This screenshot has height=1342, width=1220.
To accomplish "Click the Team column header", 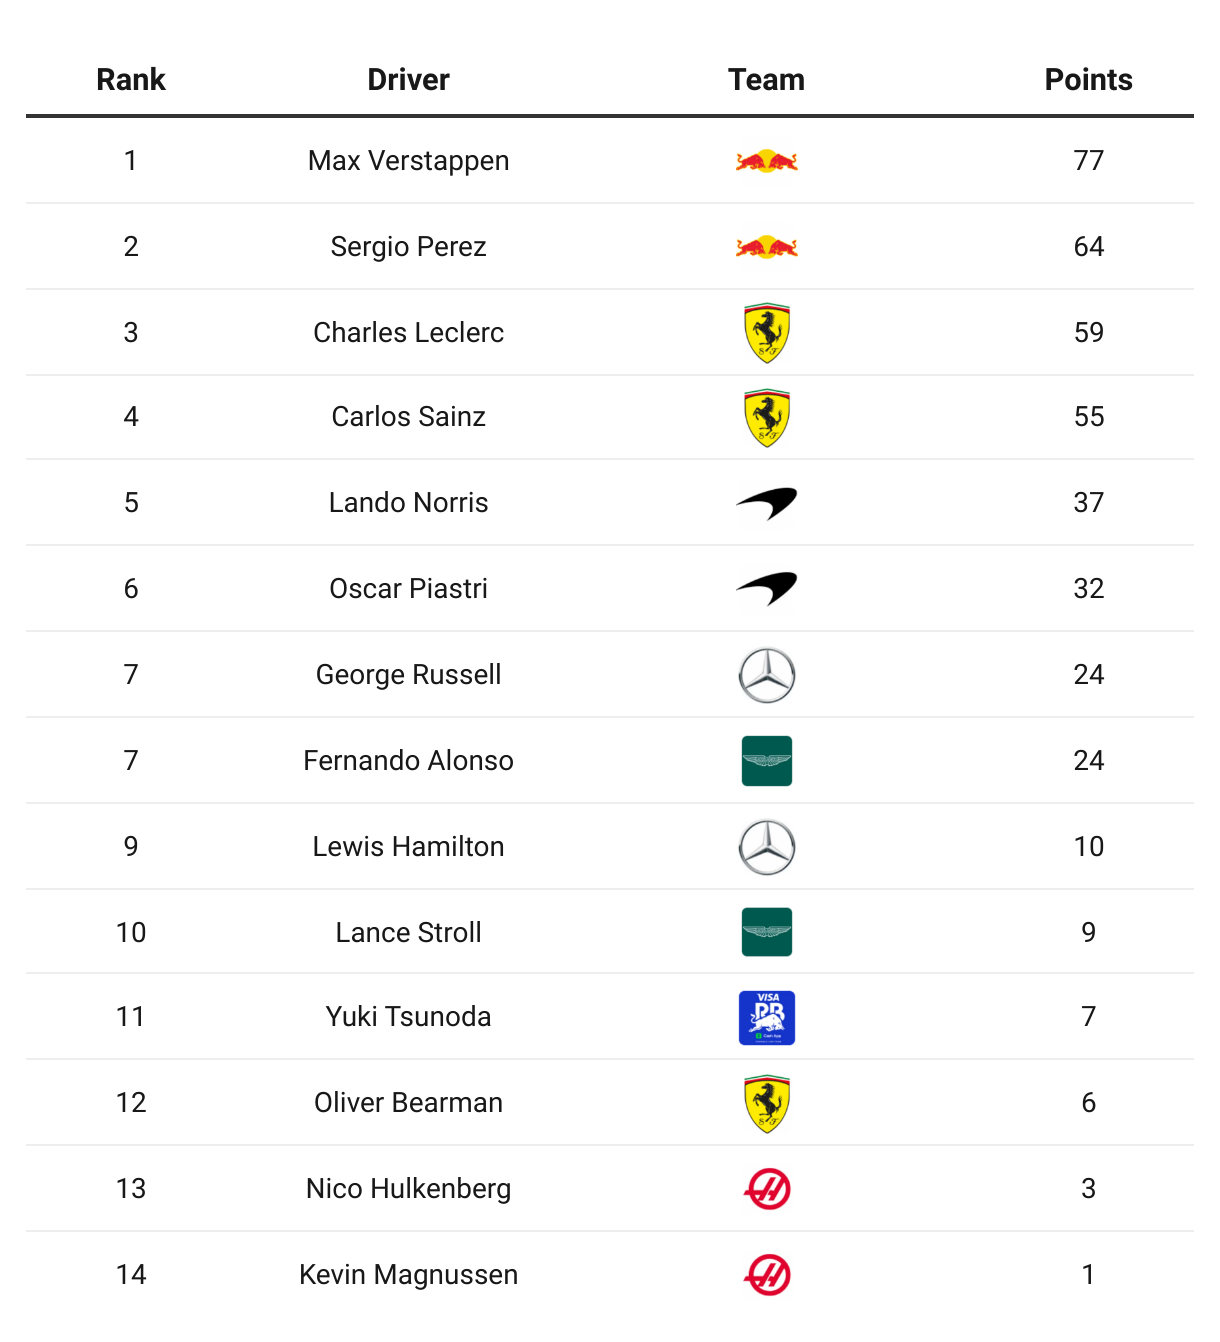I will point(766,80).
